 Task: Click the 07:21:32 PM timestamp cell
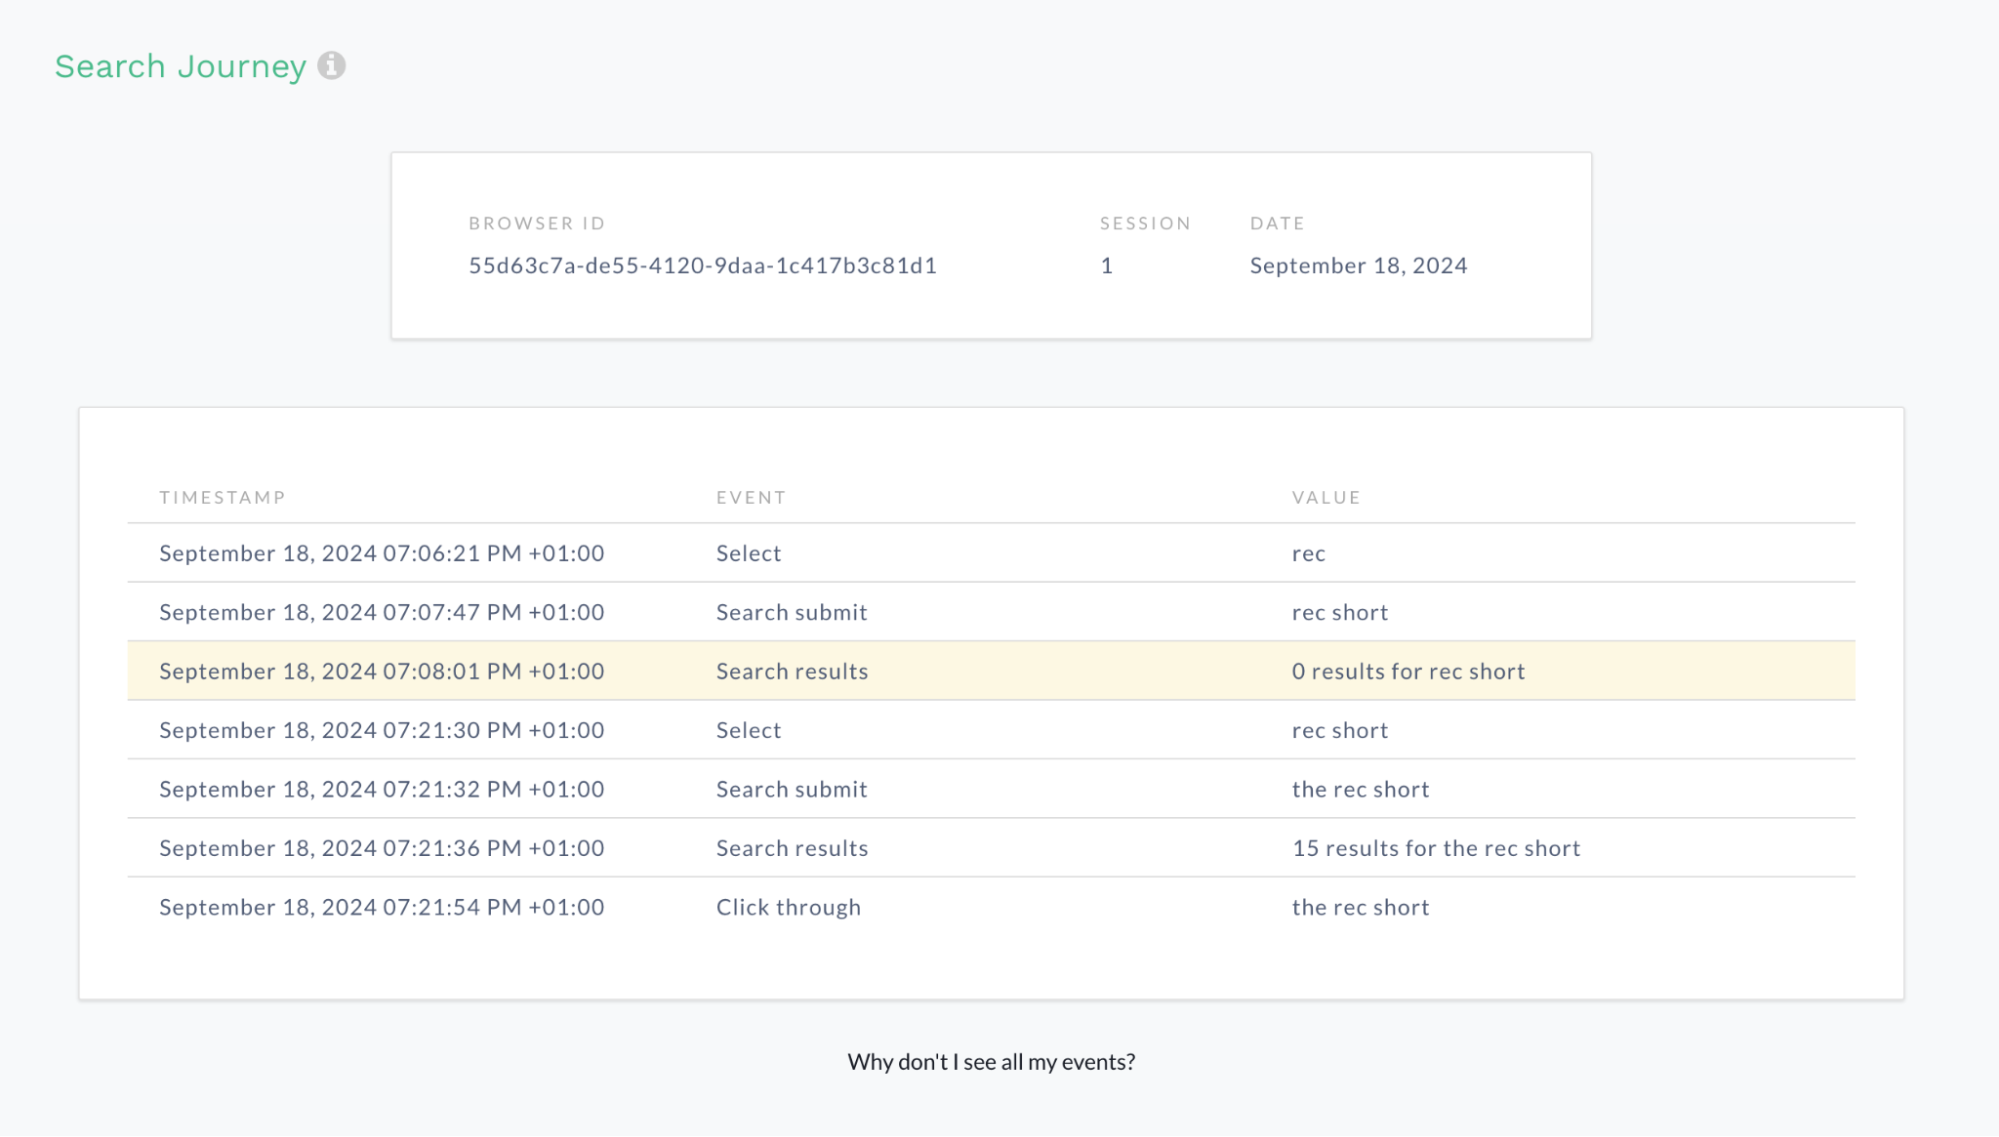pyautogui.click(x=382, y=790)
